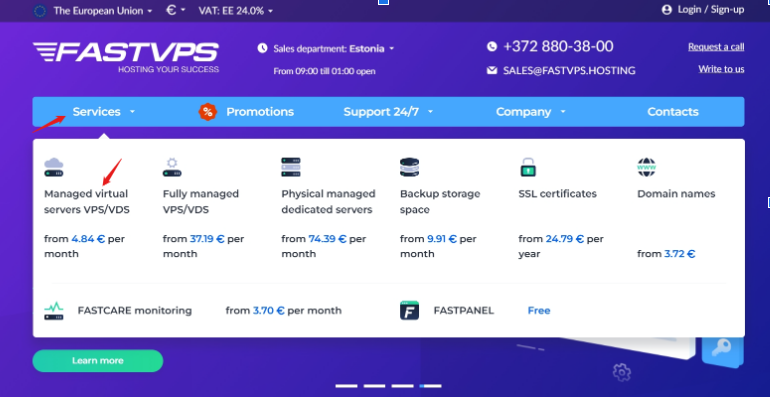Image resolution: width=770 pixels, height=397 pixels.
Task: Expand the Services menu arrow
Action: [x=132, y=112]
